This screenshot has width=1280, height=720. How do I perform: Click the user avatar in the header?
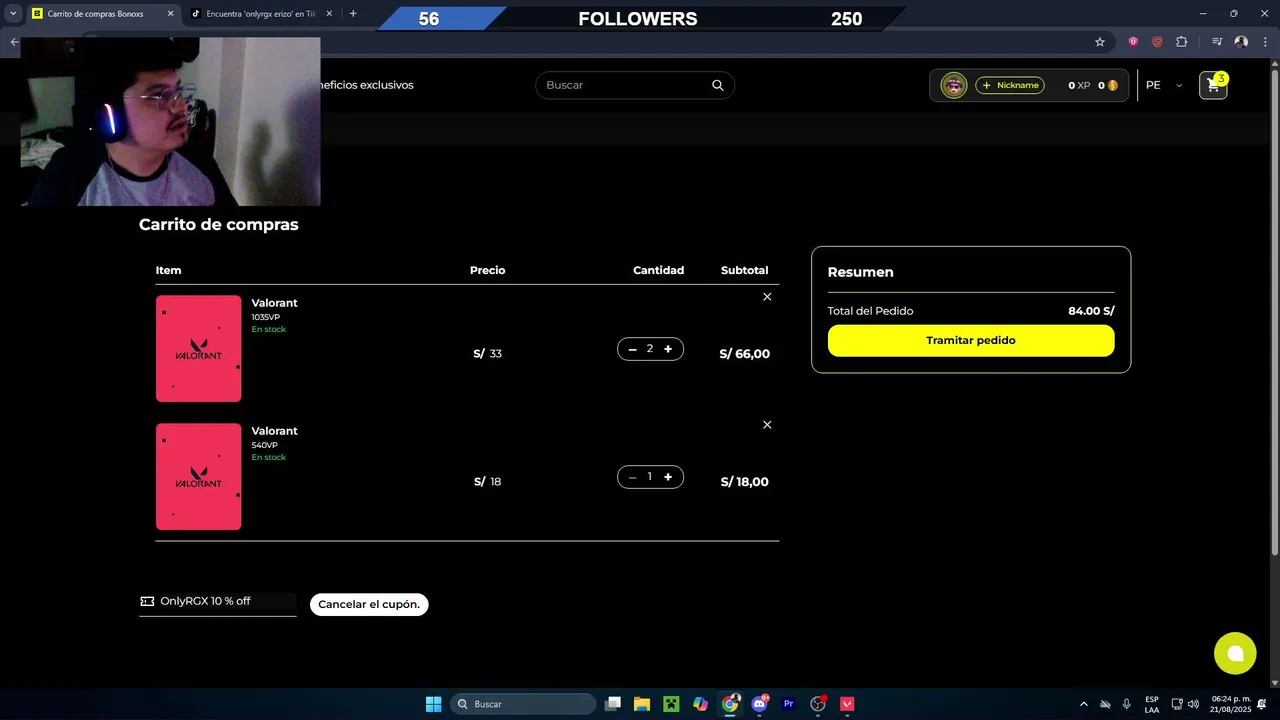tap(954, 85)
